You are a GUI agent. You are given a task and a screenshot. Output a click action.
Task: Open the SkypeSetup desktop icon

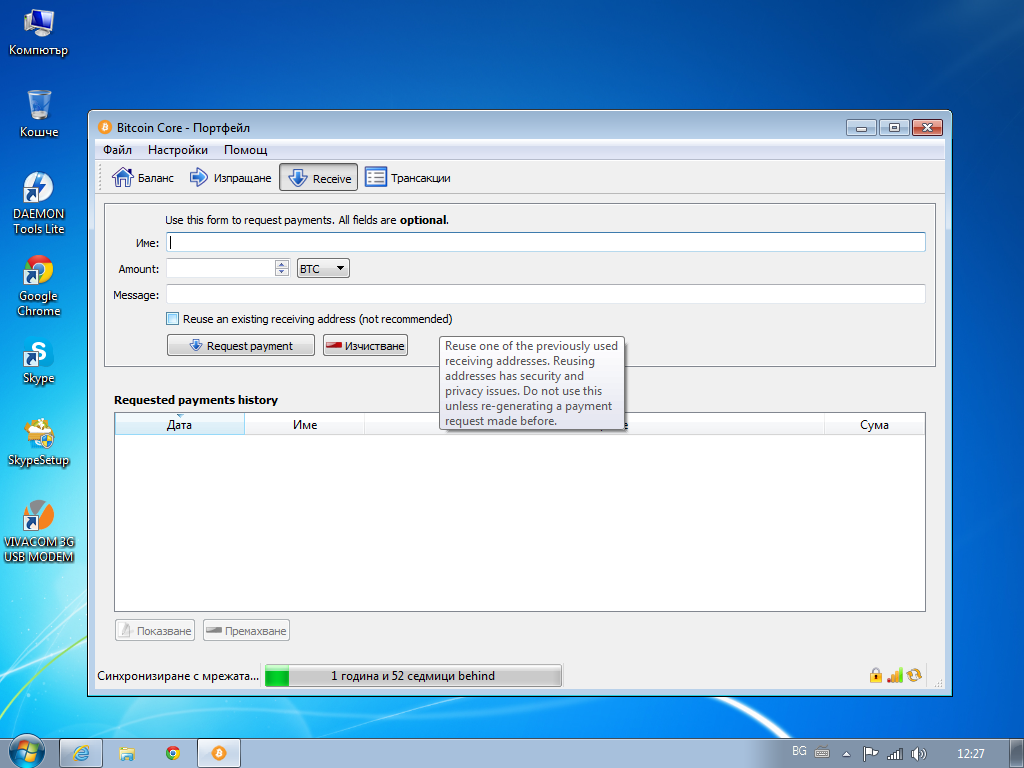click(39, 443)
